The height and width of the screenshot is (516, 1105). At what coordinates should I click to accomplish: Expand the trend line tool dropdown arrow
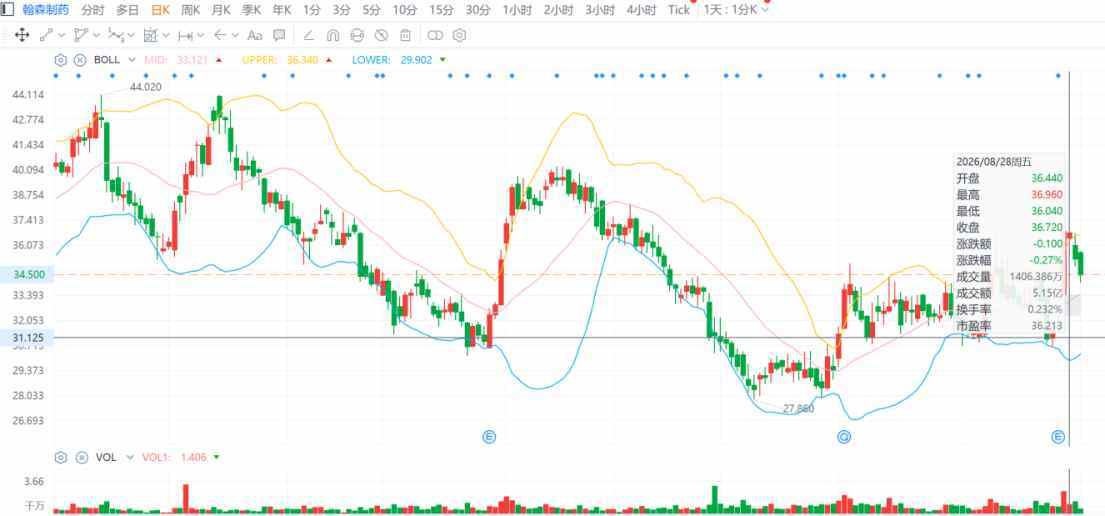(x=62, y=35)
